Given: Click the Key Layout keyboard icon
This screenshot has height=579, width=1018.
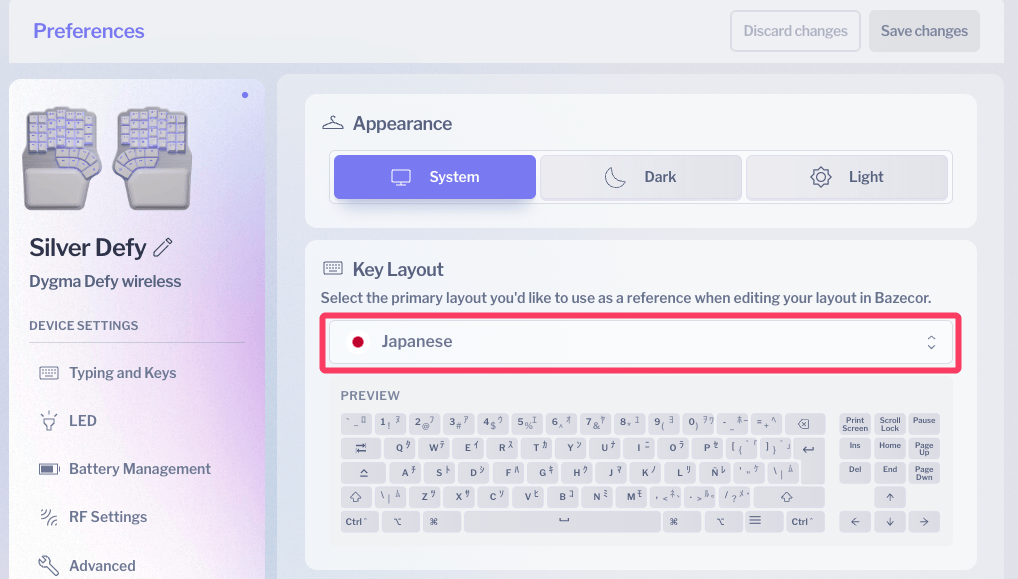Looking at the screenshot, I should (x=333, y=269).
